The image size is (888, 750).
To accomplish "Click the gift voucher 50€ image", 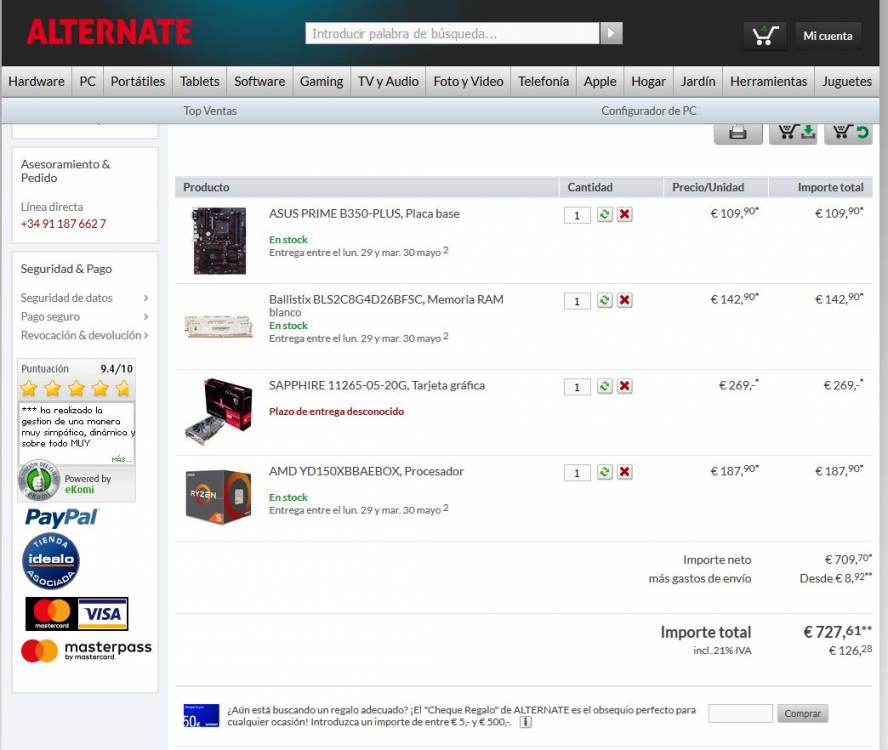I will pos(201,715).
